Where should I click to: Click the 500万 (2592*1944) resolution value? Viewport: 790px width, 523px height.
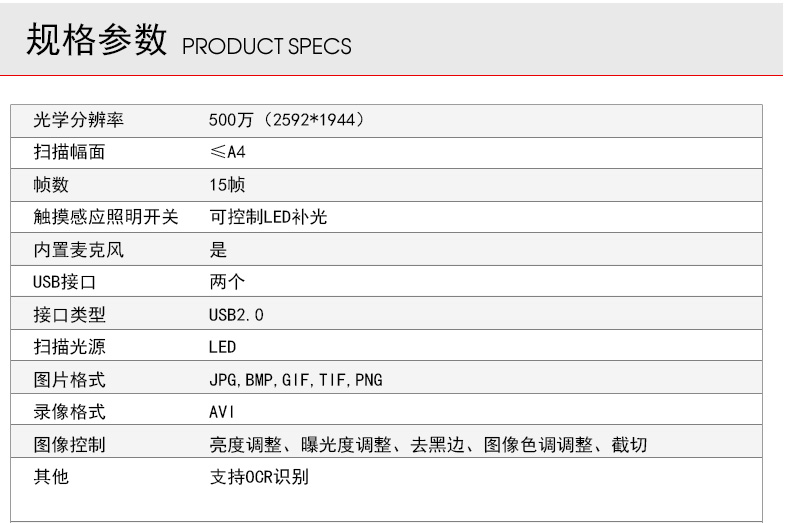point(285,121)
